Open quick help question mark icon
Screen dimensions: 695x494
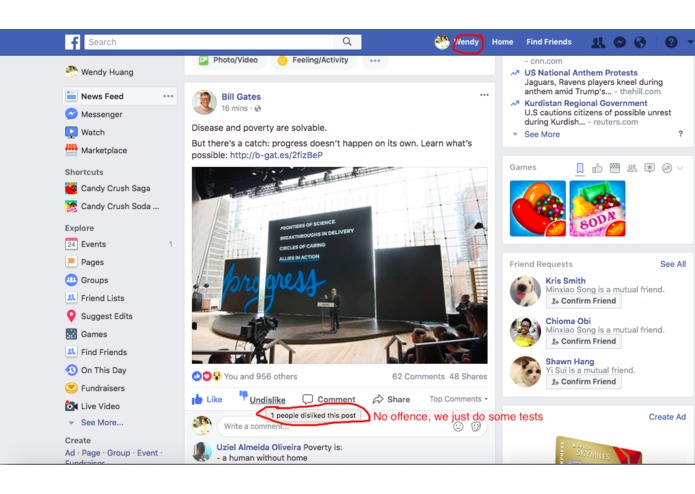(x=671, y=42)
